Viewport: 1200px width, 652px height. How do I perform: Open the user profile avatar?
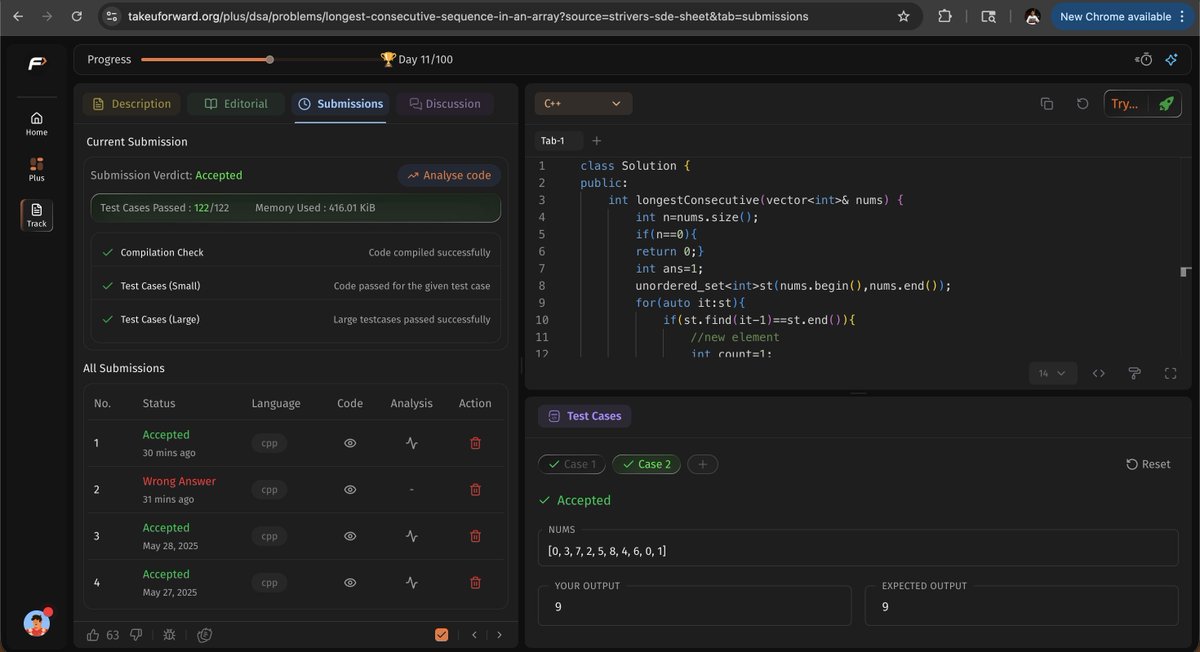[x=37, y=624]
